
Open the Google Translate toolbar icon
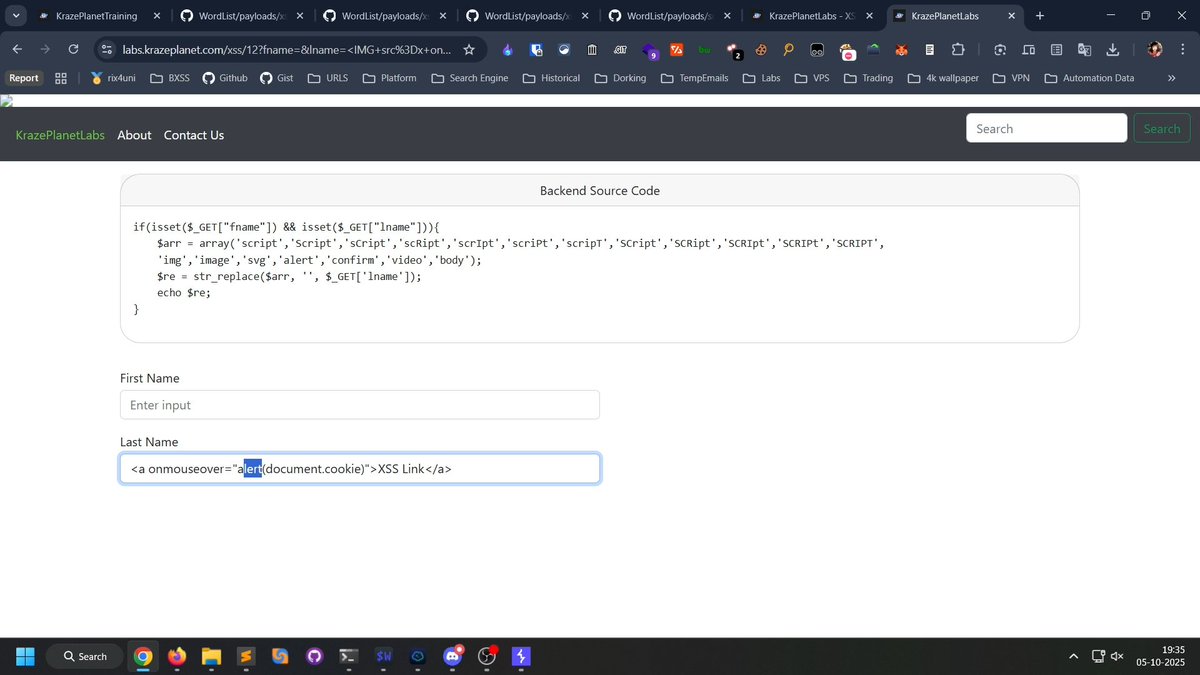pos(1084,50)
